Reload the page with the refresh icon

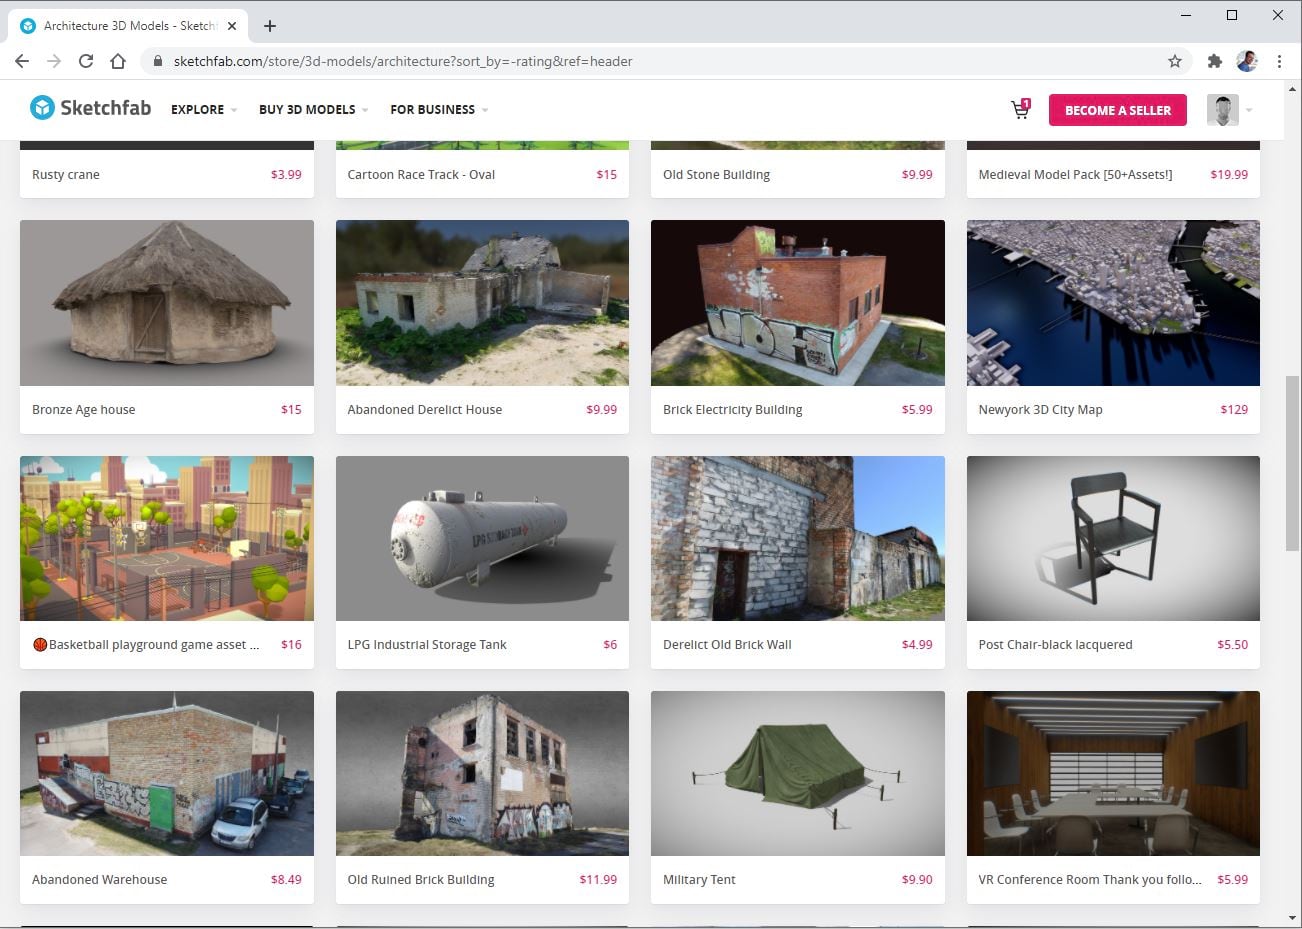86,61
